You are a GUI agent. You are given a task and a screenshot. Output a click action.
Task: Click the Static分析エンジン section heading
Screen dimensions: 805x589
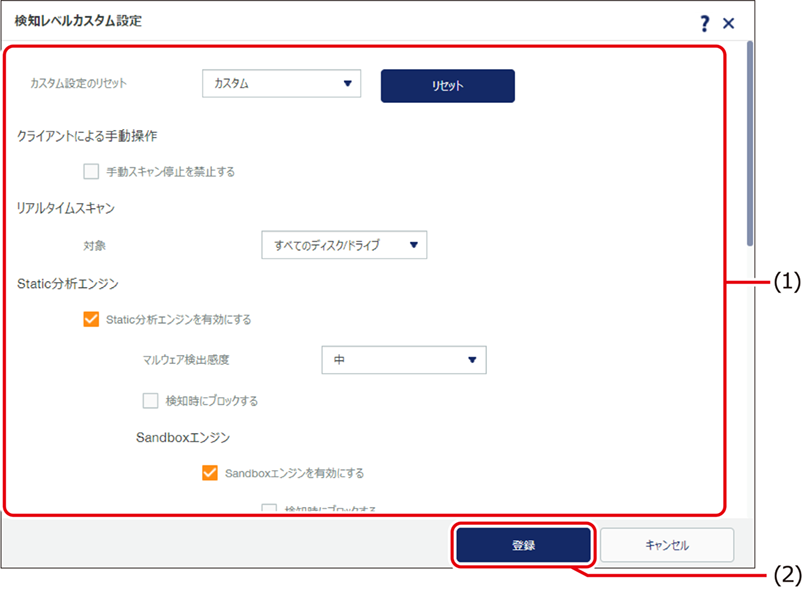point(68,284)
